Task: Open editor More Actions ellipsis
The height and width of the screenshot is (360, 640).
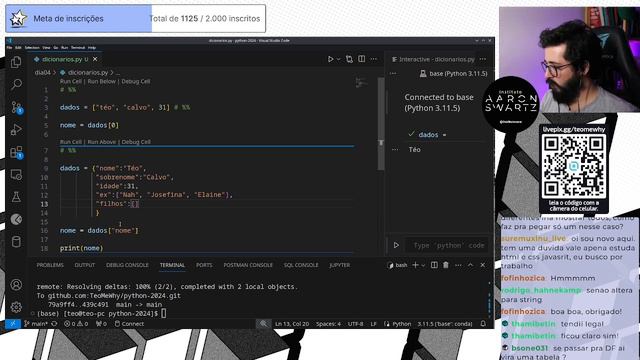Action: [x=374, y=59]
